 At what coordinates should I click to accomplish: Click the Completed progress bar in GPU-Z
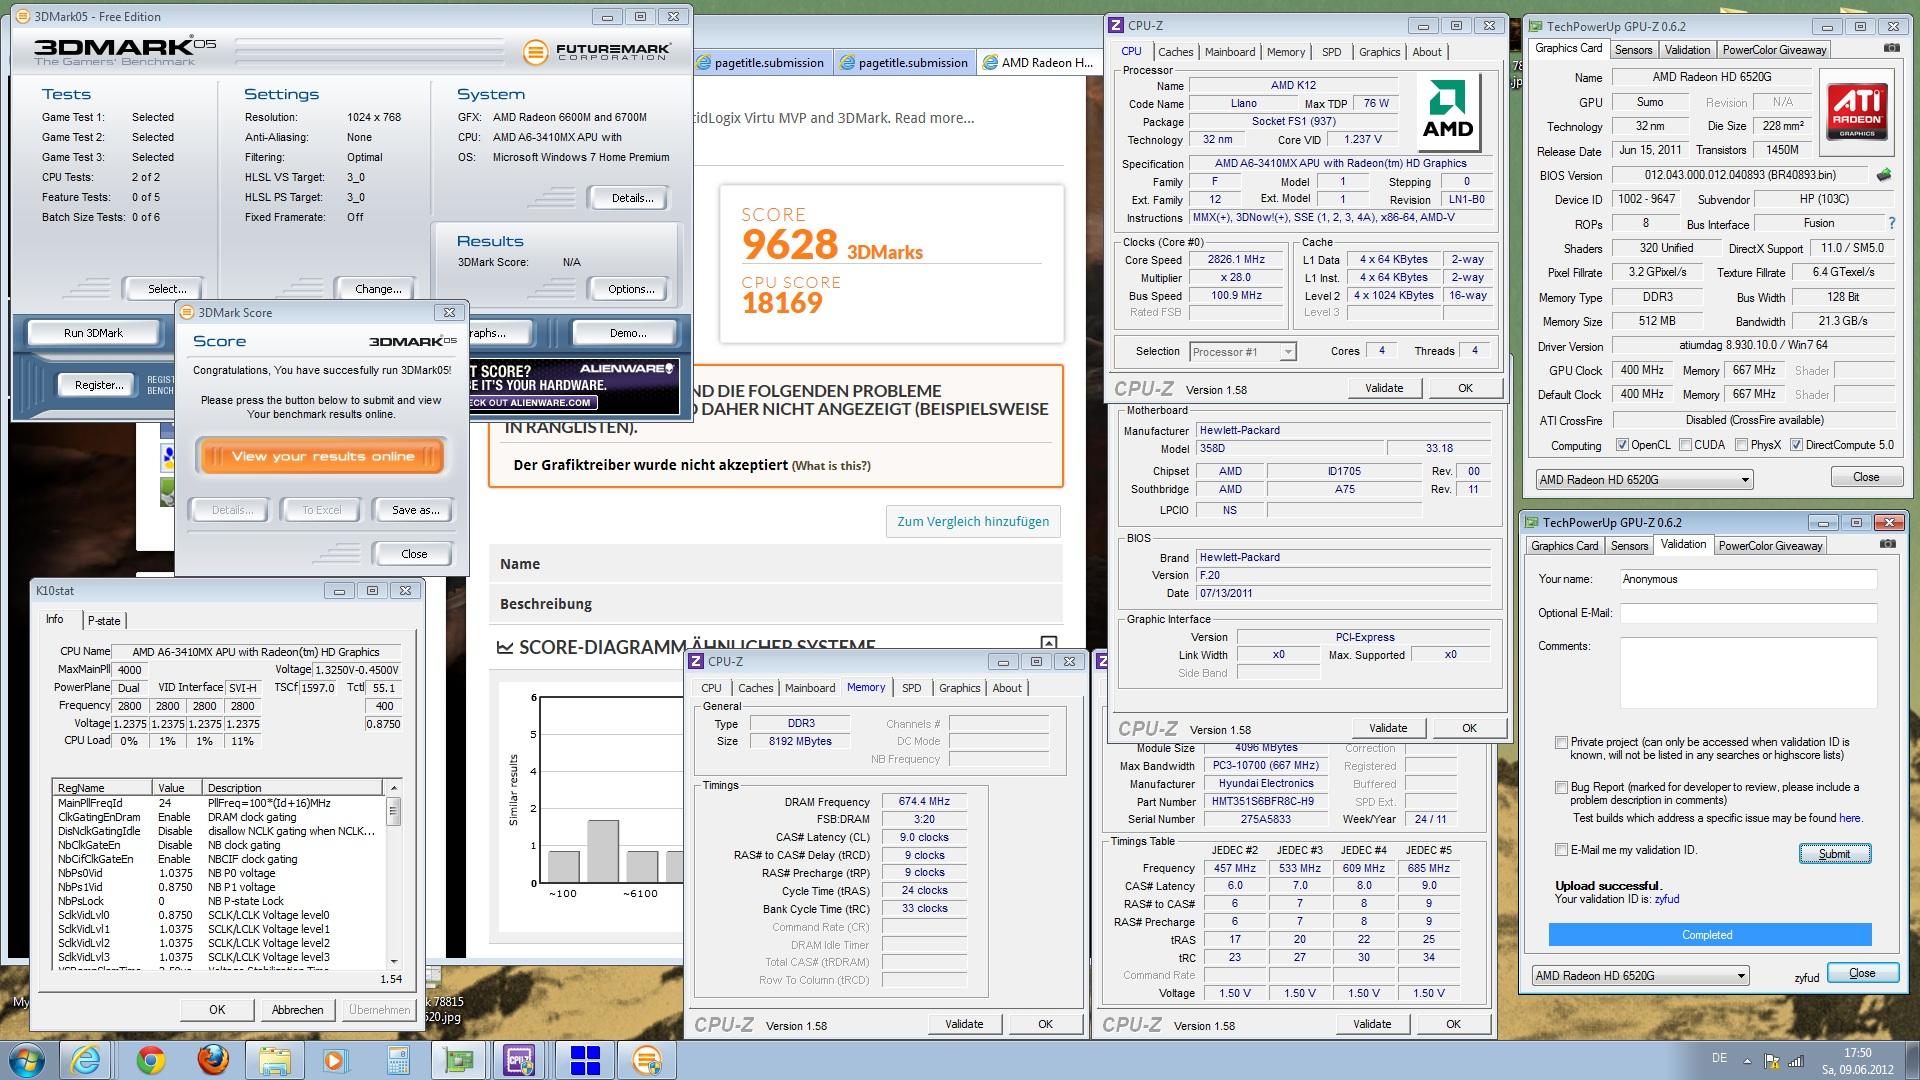click(x=1709, y=935)
